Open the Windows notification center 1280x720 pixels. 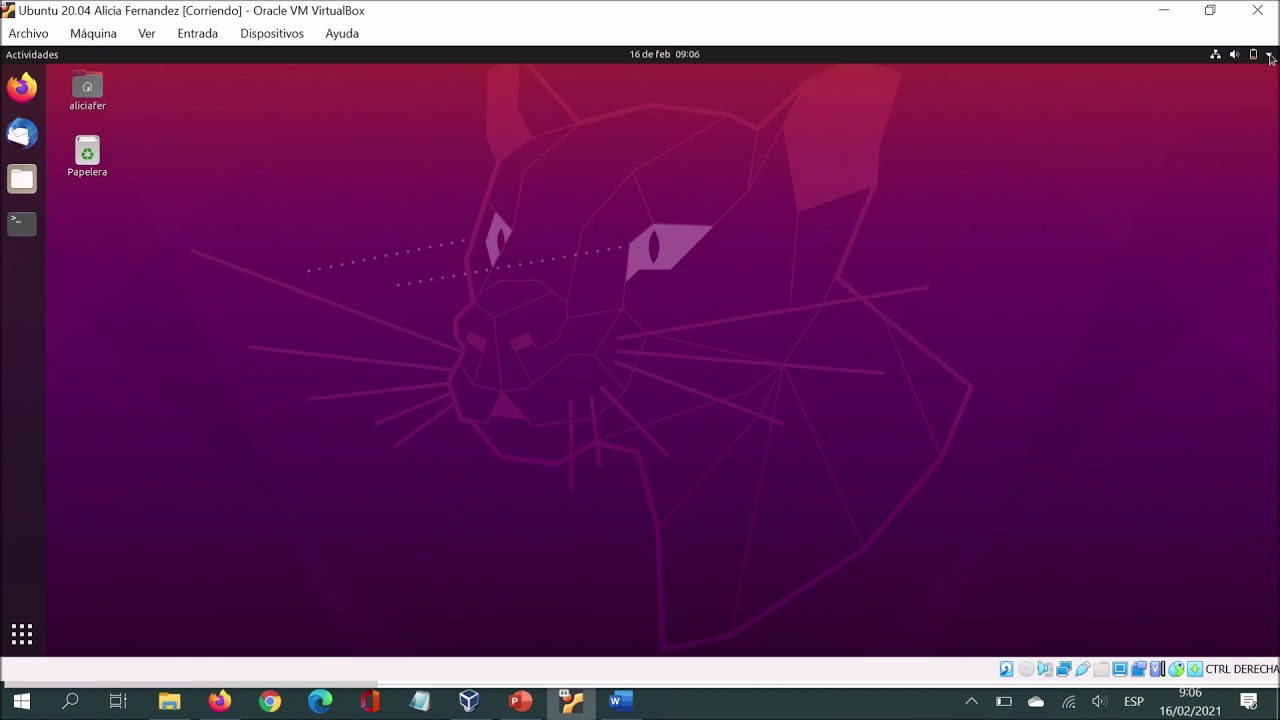point(1248,701)
